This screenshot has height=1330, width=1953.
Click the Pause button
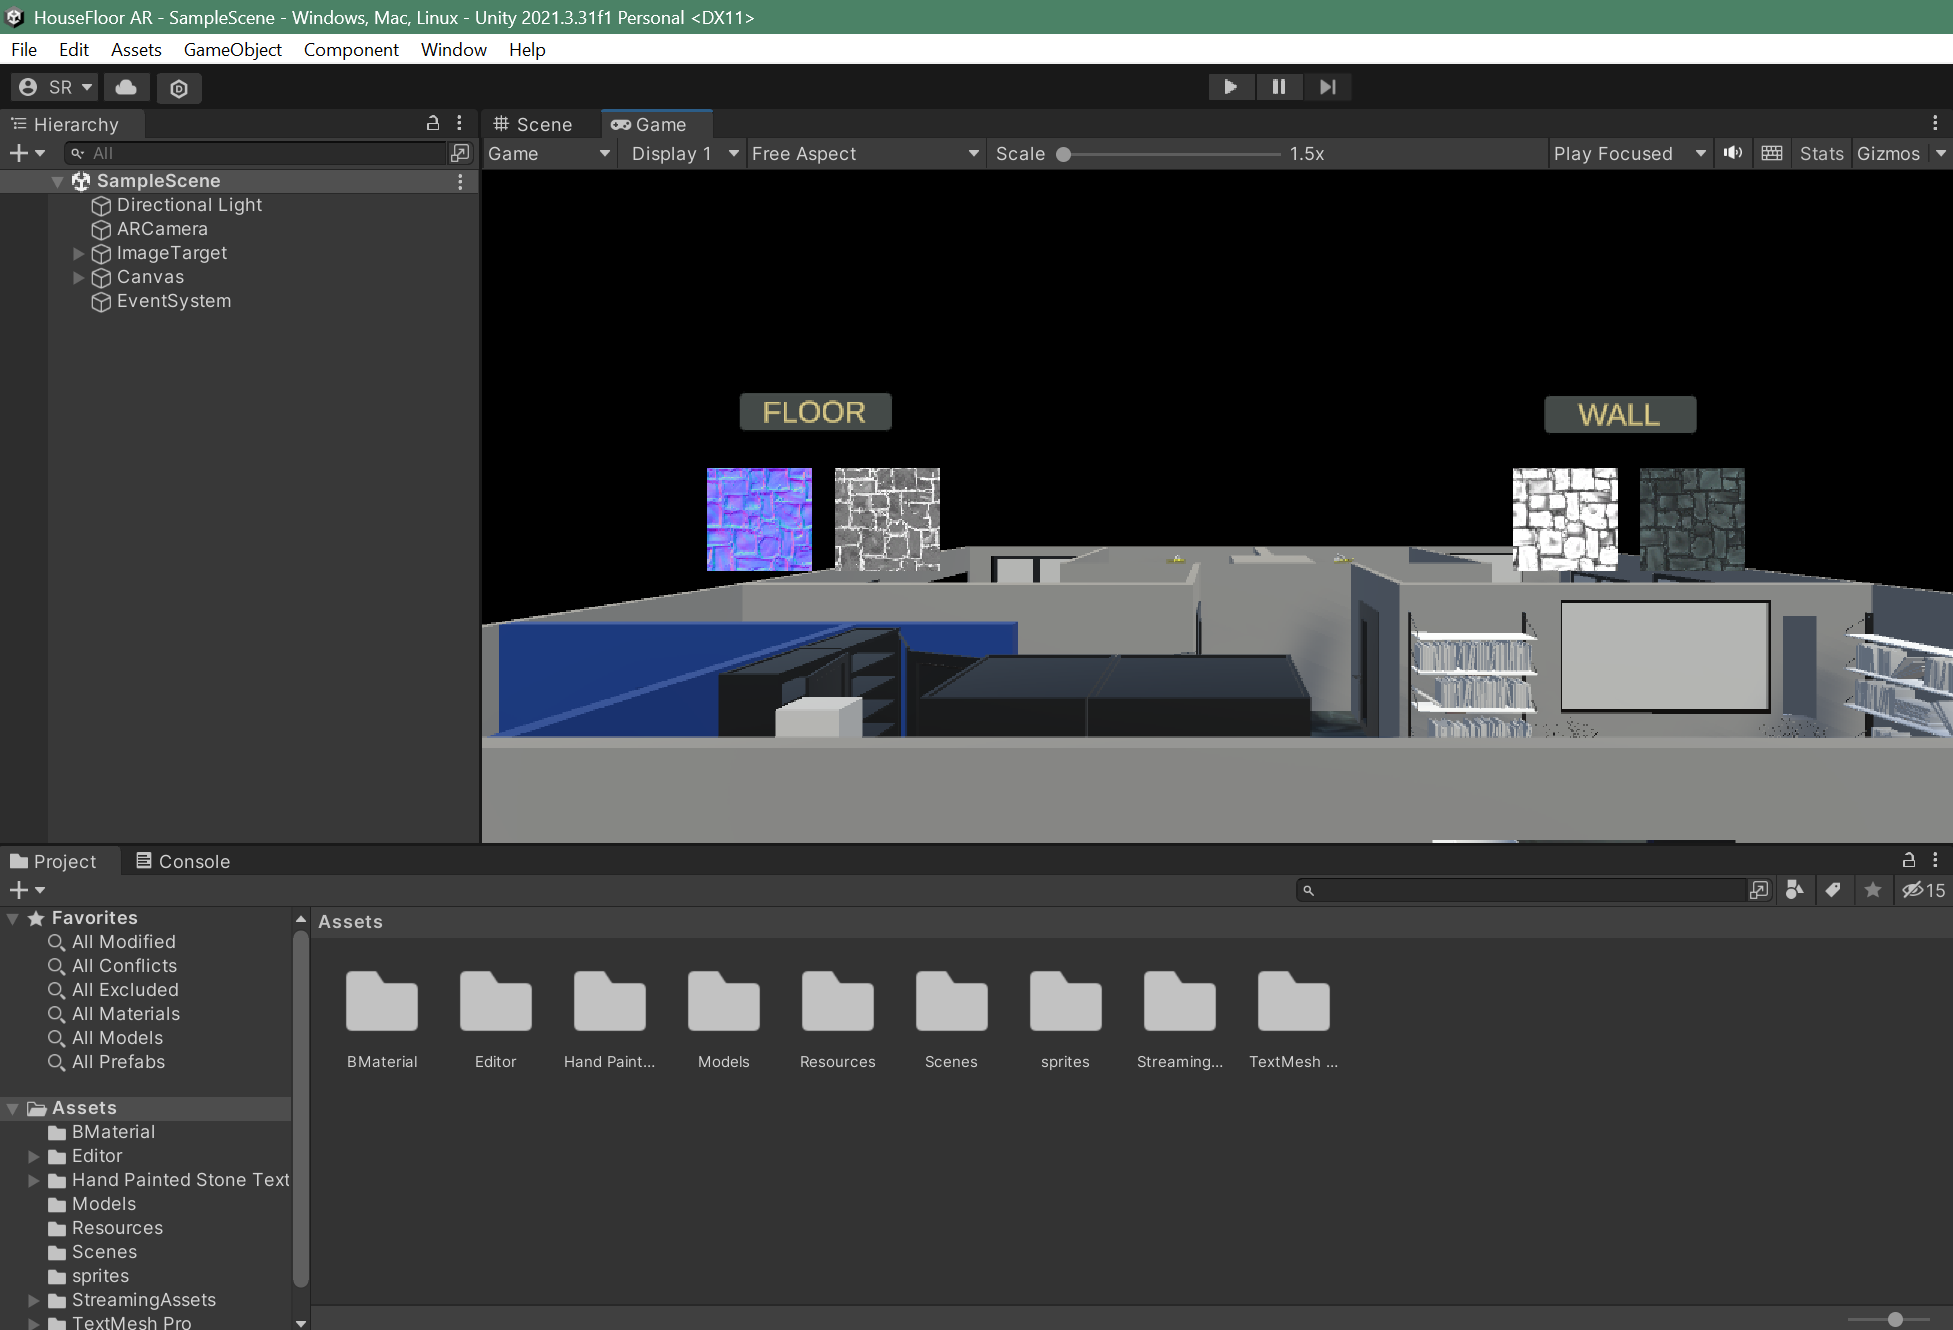(x=1278, y=87)
